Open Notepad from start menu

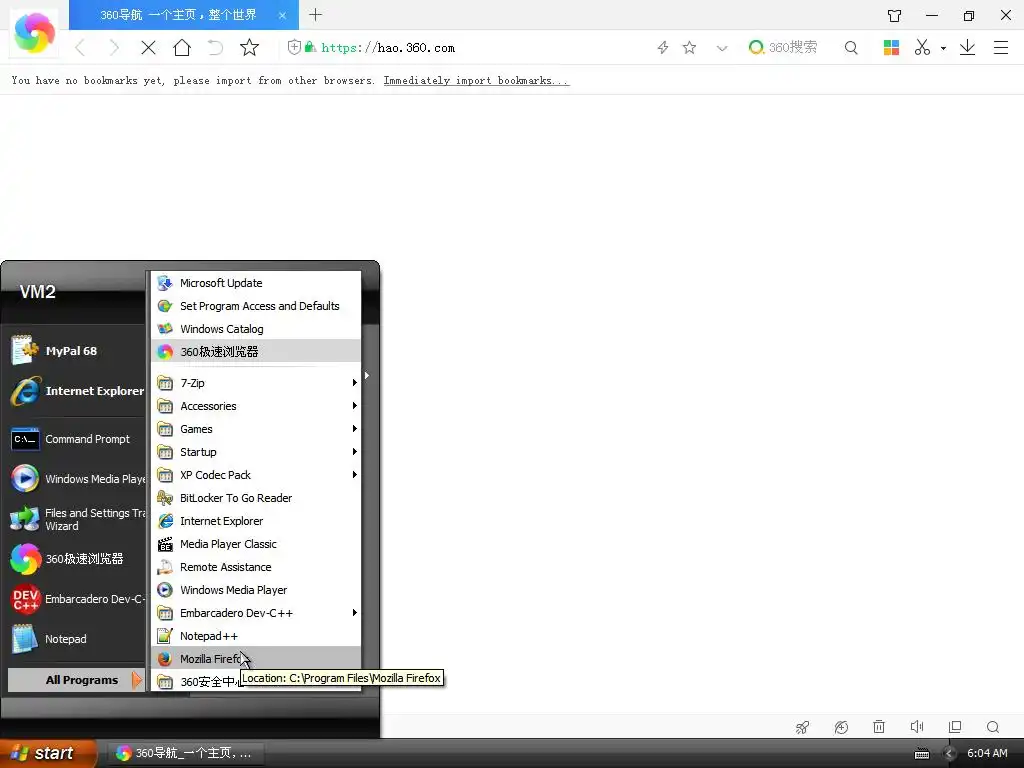tap(76, 639)
